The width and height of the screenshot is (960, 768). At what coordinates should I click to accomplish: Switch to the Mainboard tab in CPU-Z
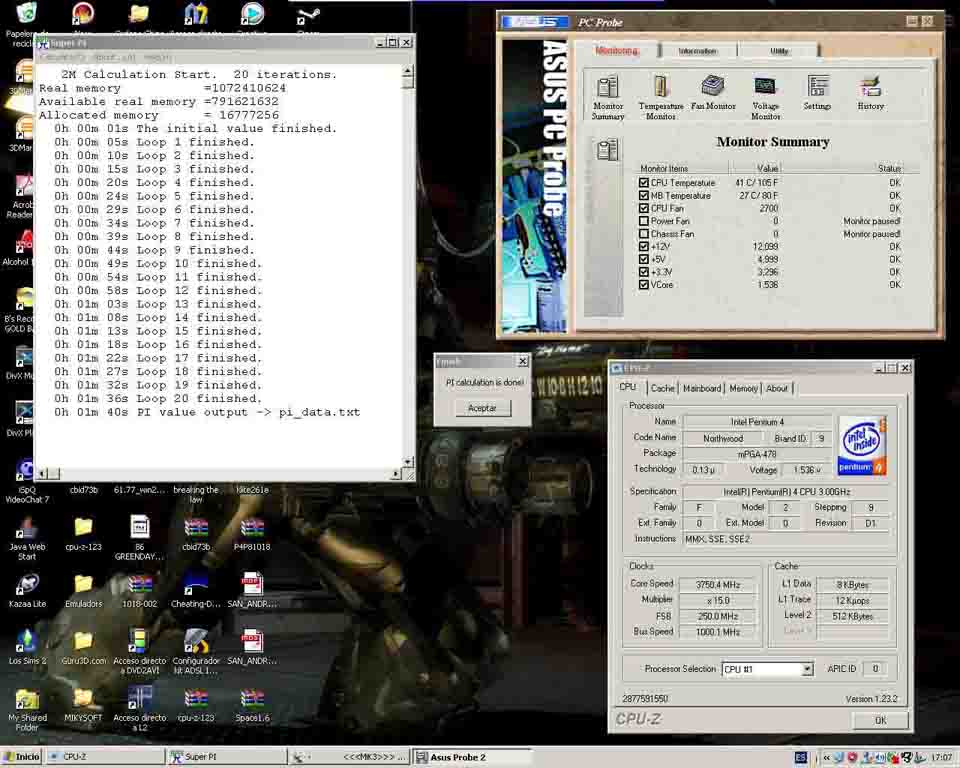(x=701, y=388)
